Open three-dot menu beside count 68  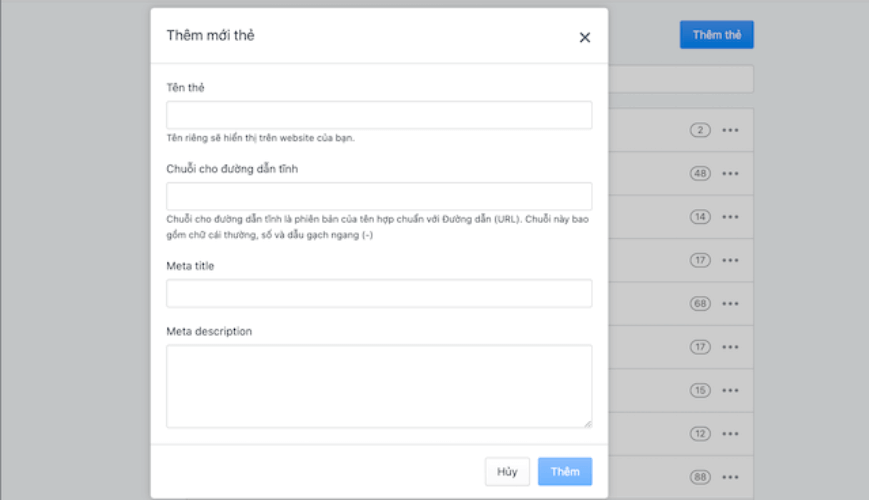[x=730, y=304]
